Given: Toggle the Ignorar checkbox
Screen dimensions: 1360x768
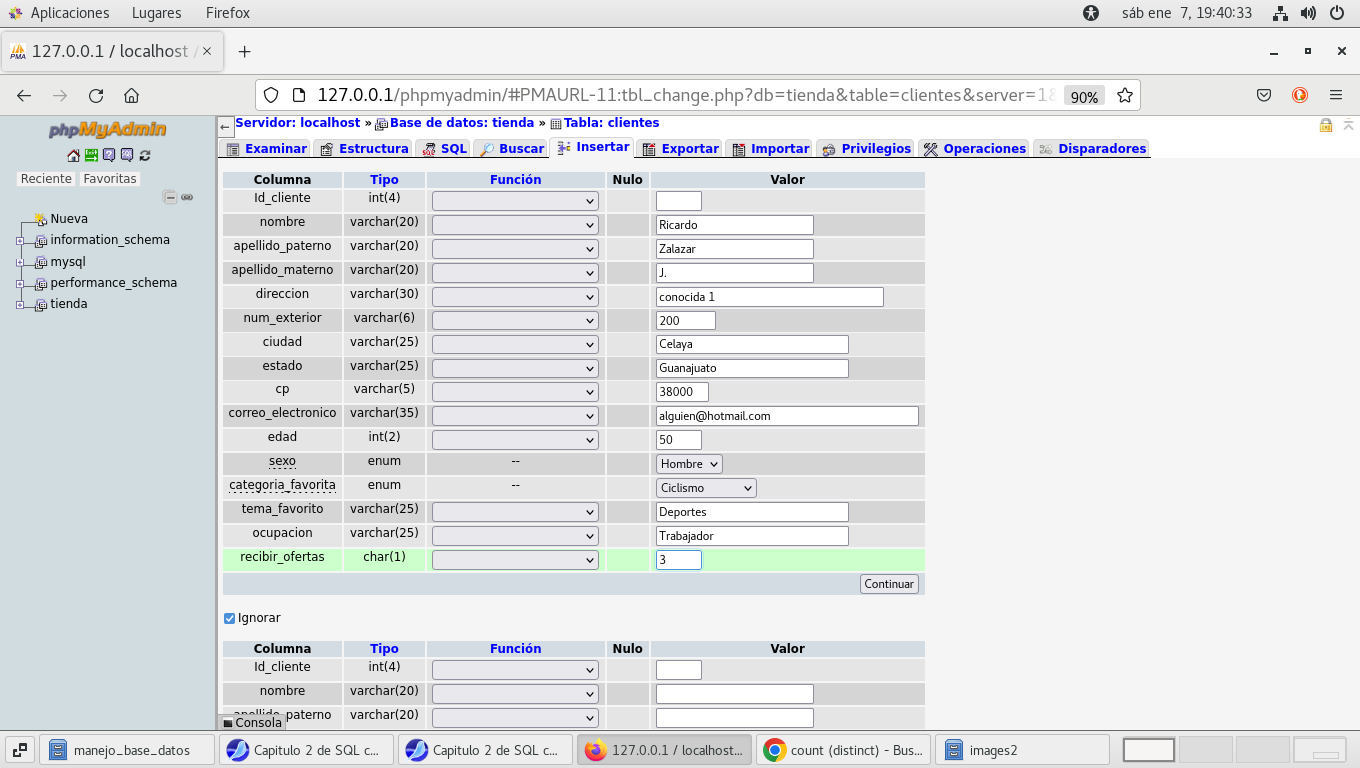Looking at the screenshot, I should click(x=229, y=618).
